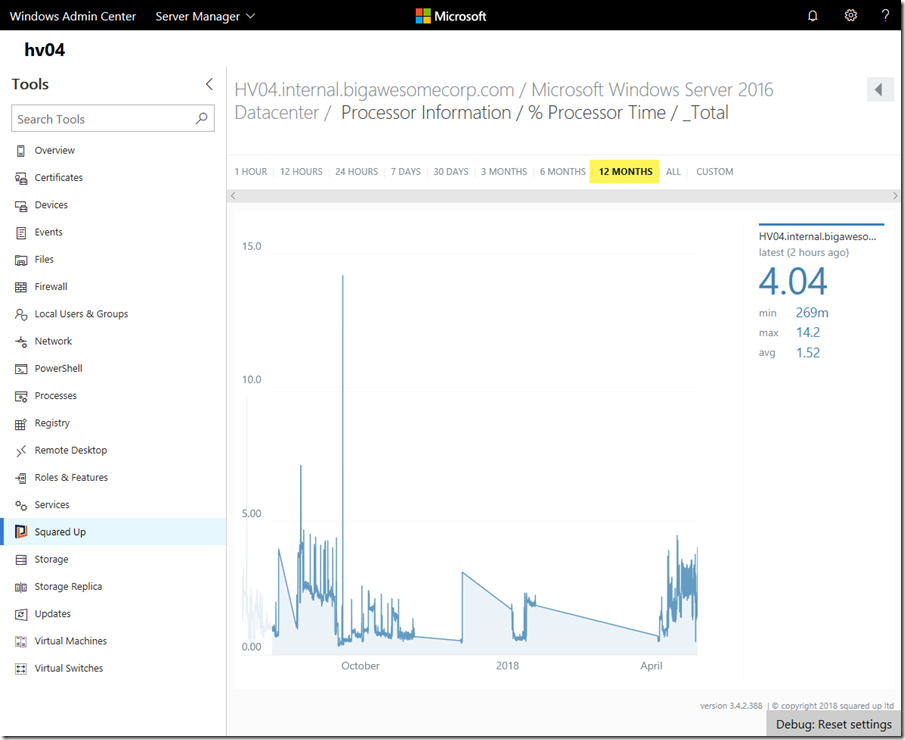Collapse the side panel with the triangle button
905x740 pixels.
pyautogui.click(x=880, y=89)
